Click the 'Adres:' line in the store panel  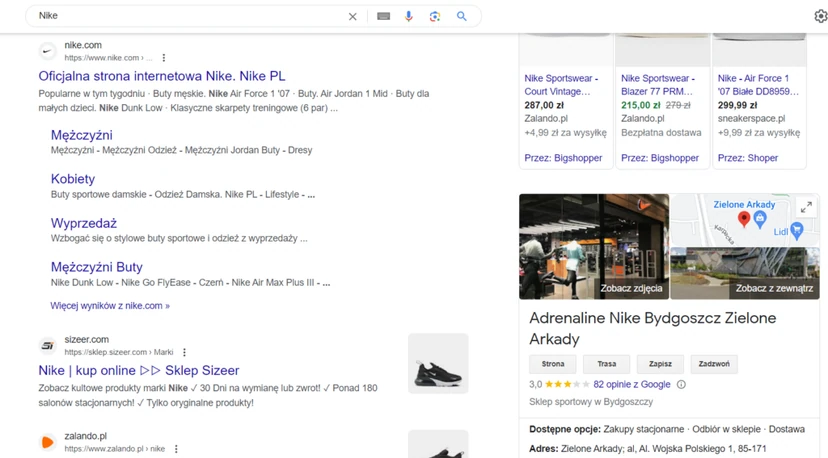[647, 449]
